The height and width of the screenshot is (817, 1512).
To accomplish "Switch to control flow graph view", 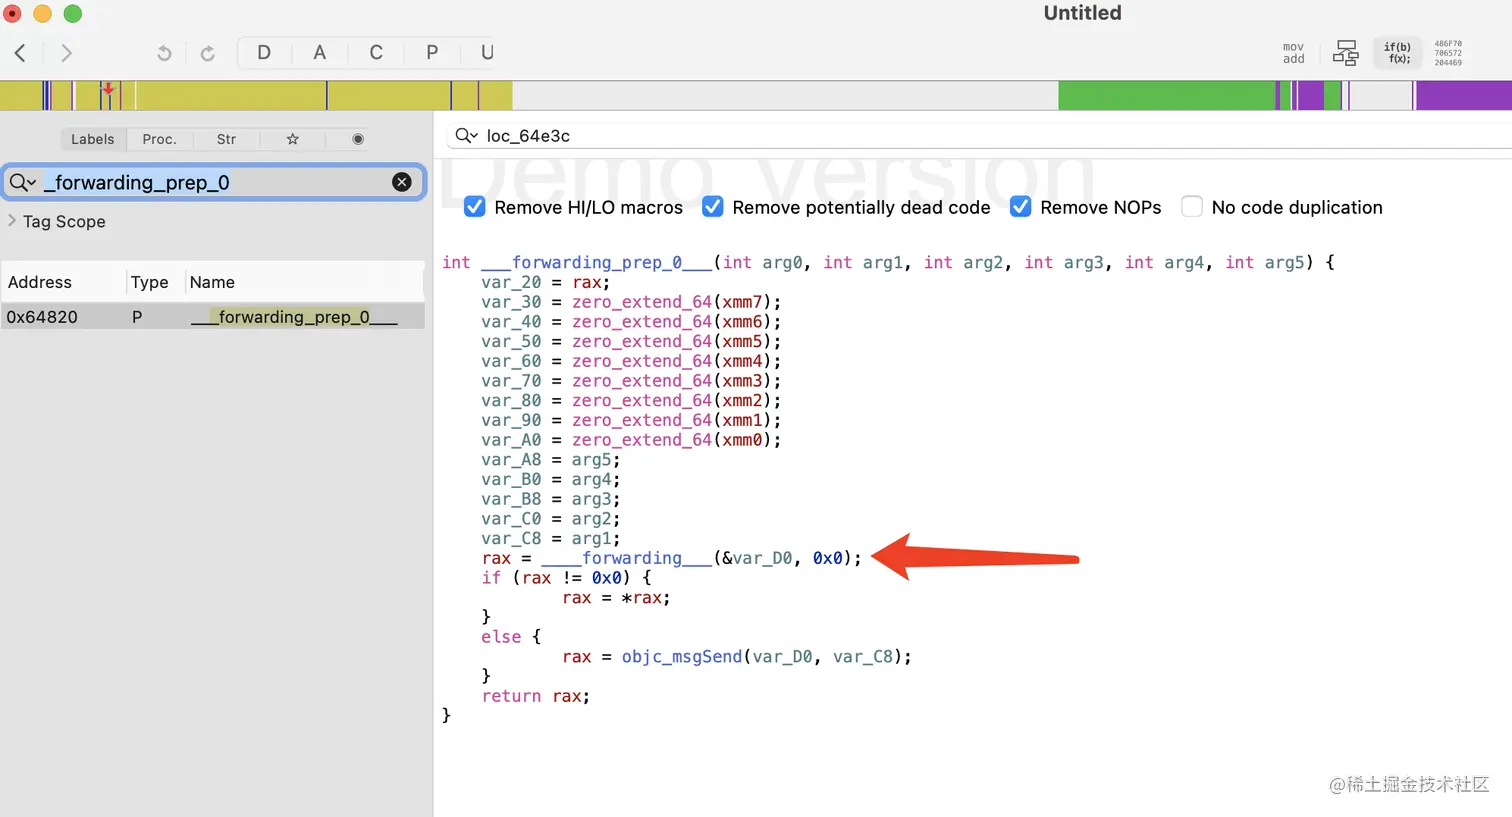I will coord(1346,53).
